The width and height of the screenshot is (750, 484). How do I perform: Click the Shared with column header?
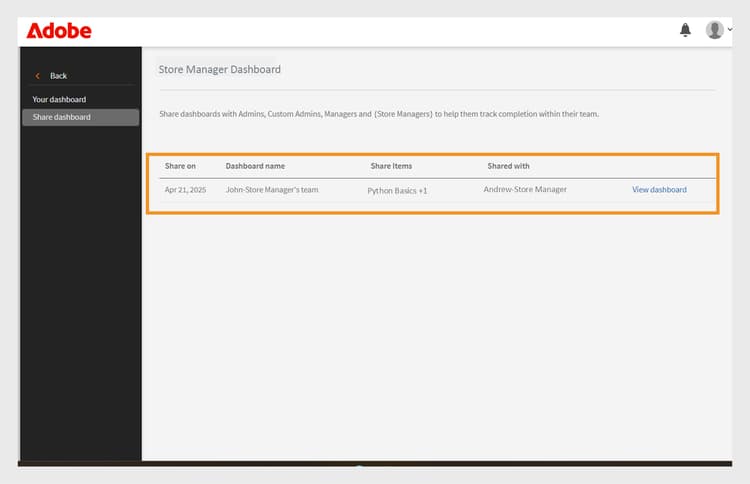point(508,166)
